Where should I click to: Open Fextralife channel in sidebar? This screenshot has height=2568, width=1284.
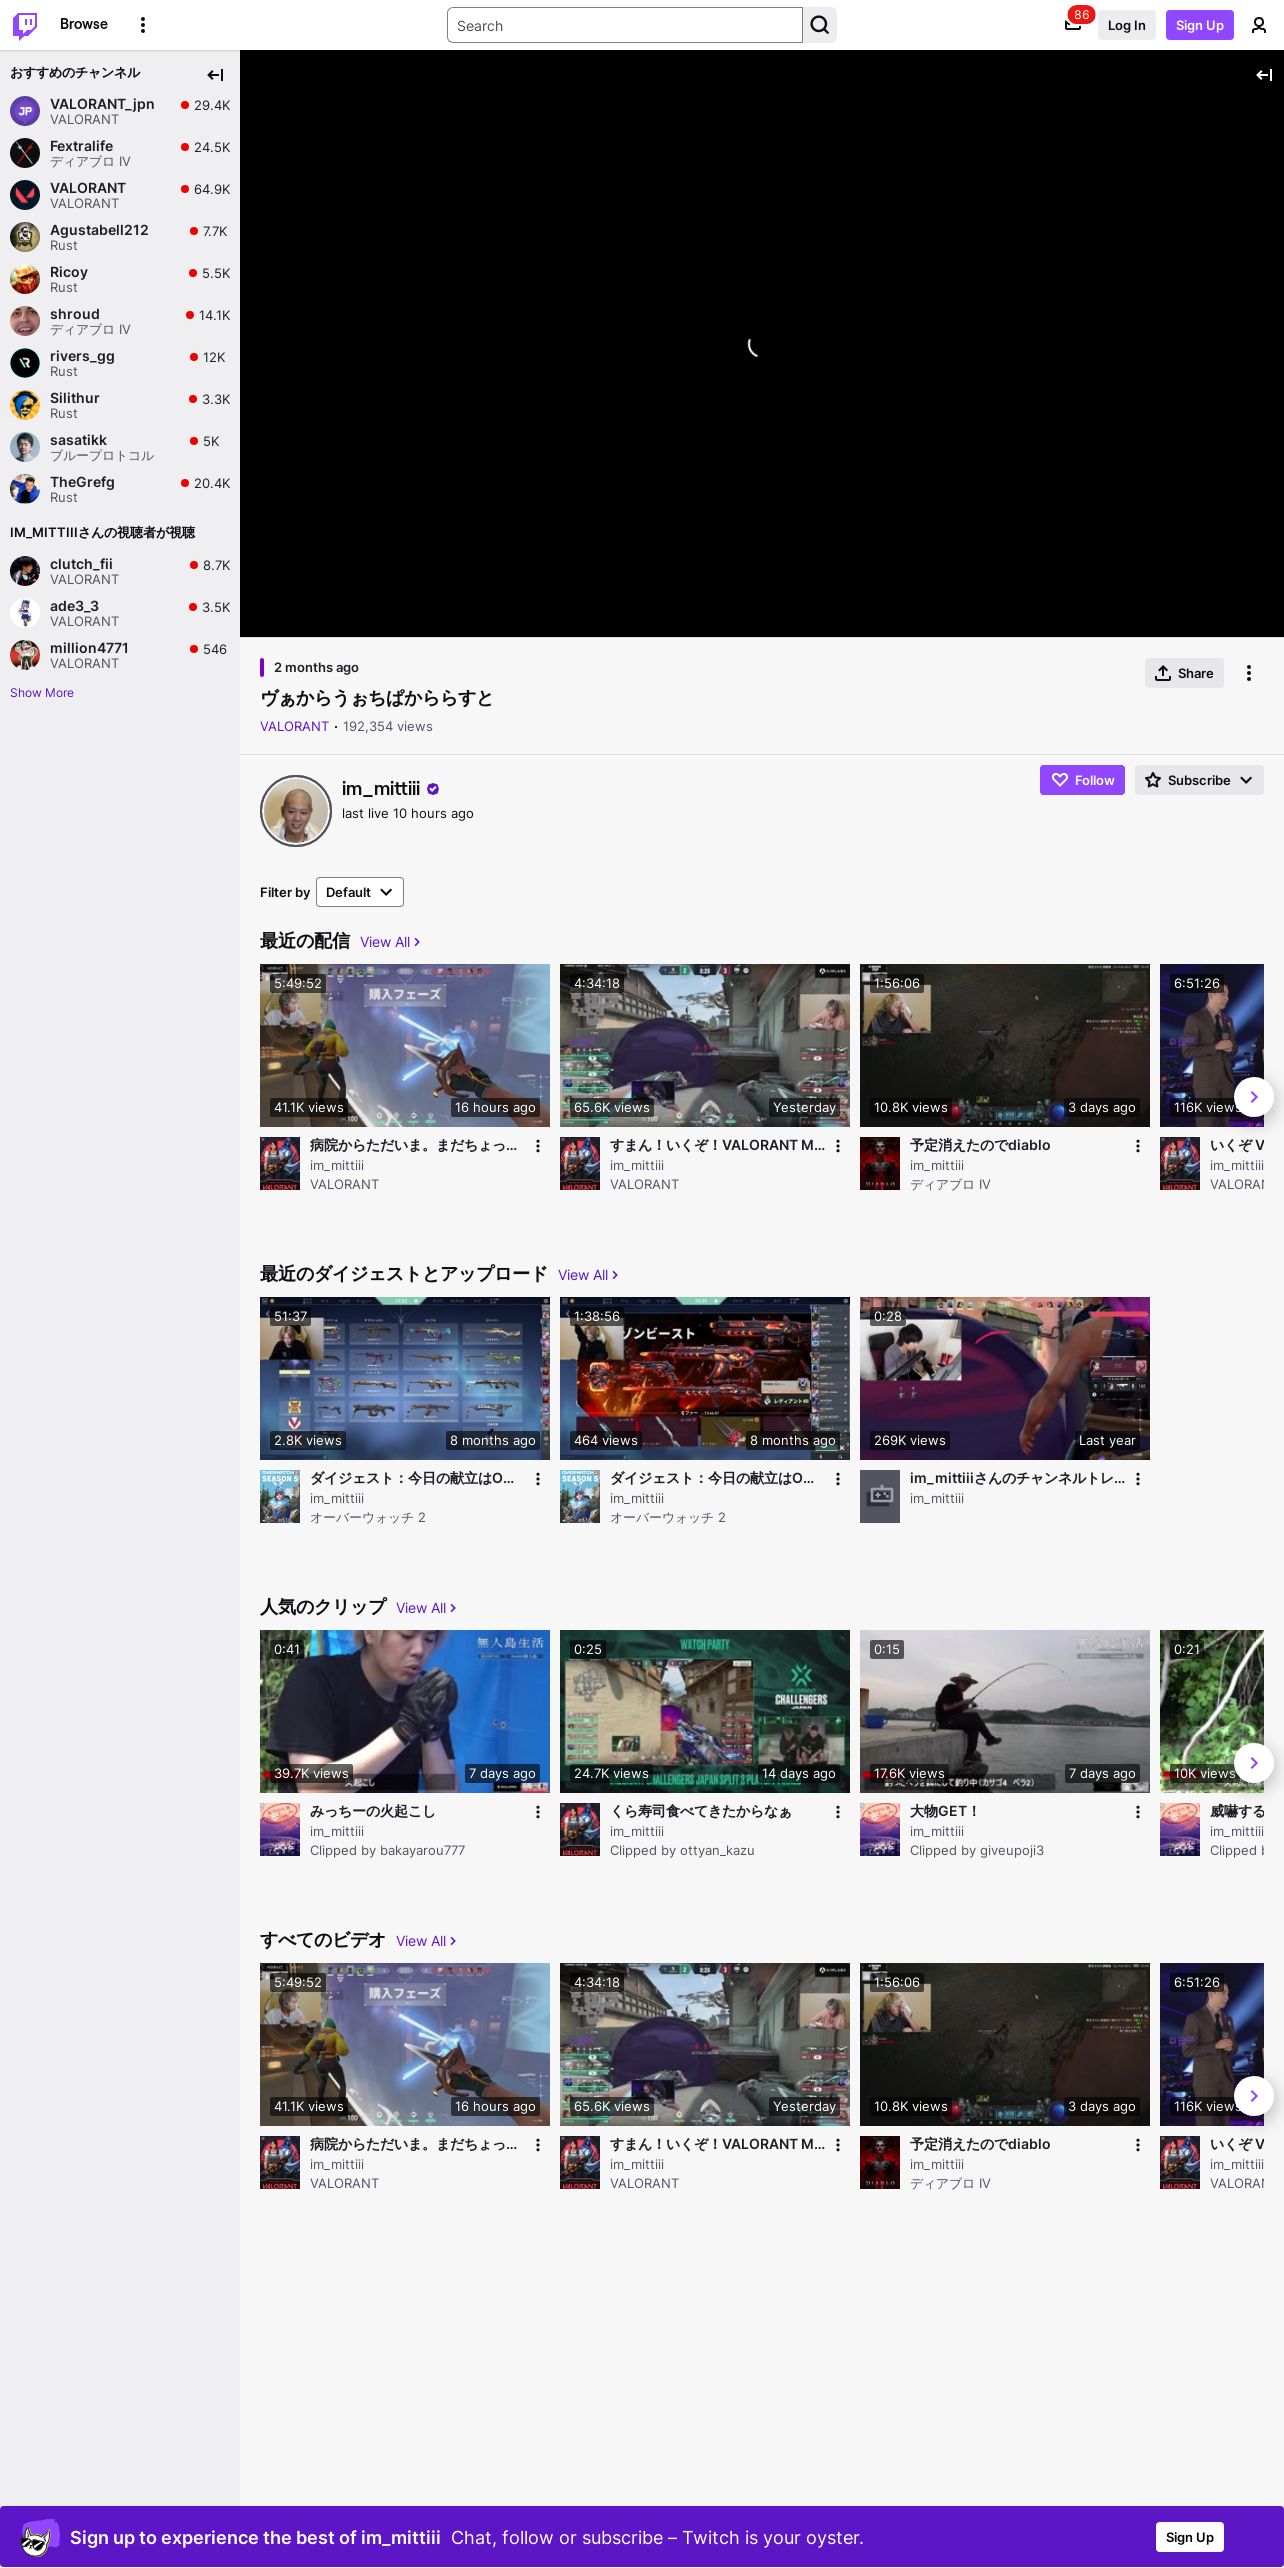120,153
